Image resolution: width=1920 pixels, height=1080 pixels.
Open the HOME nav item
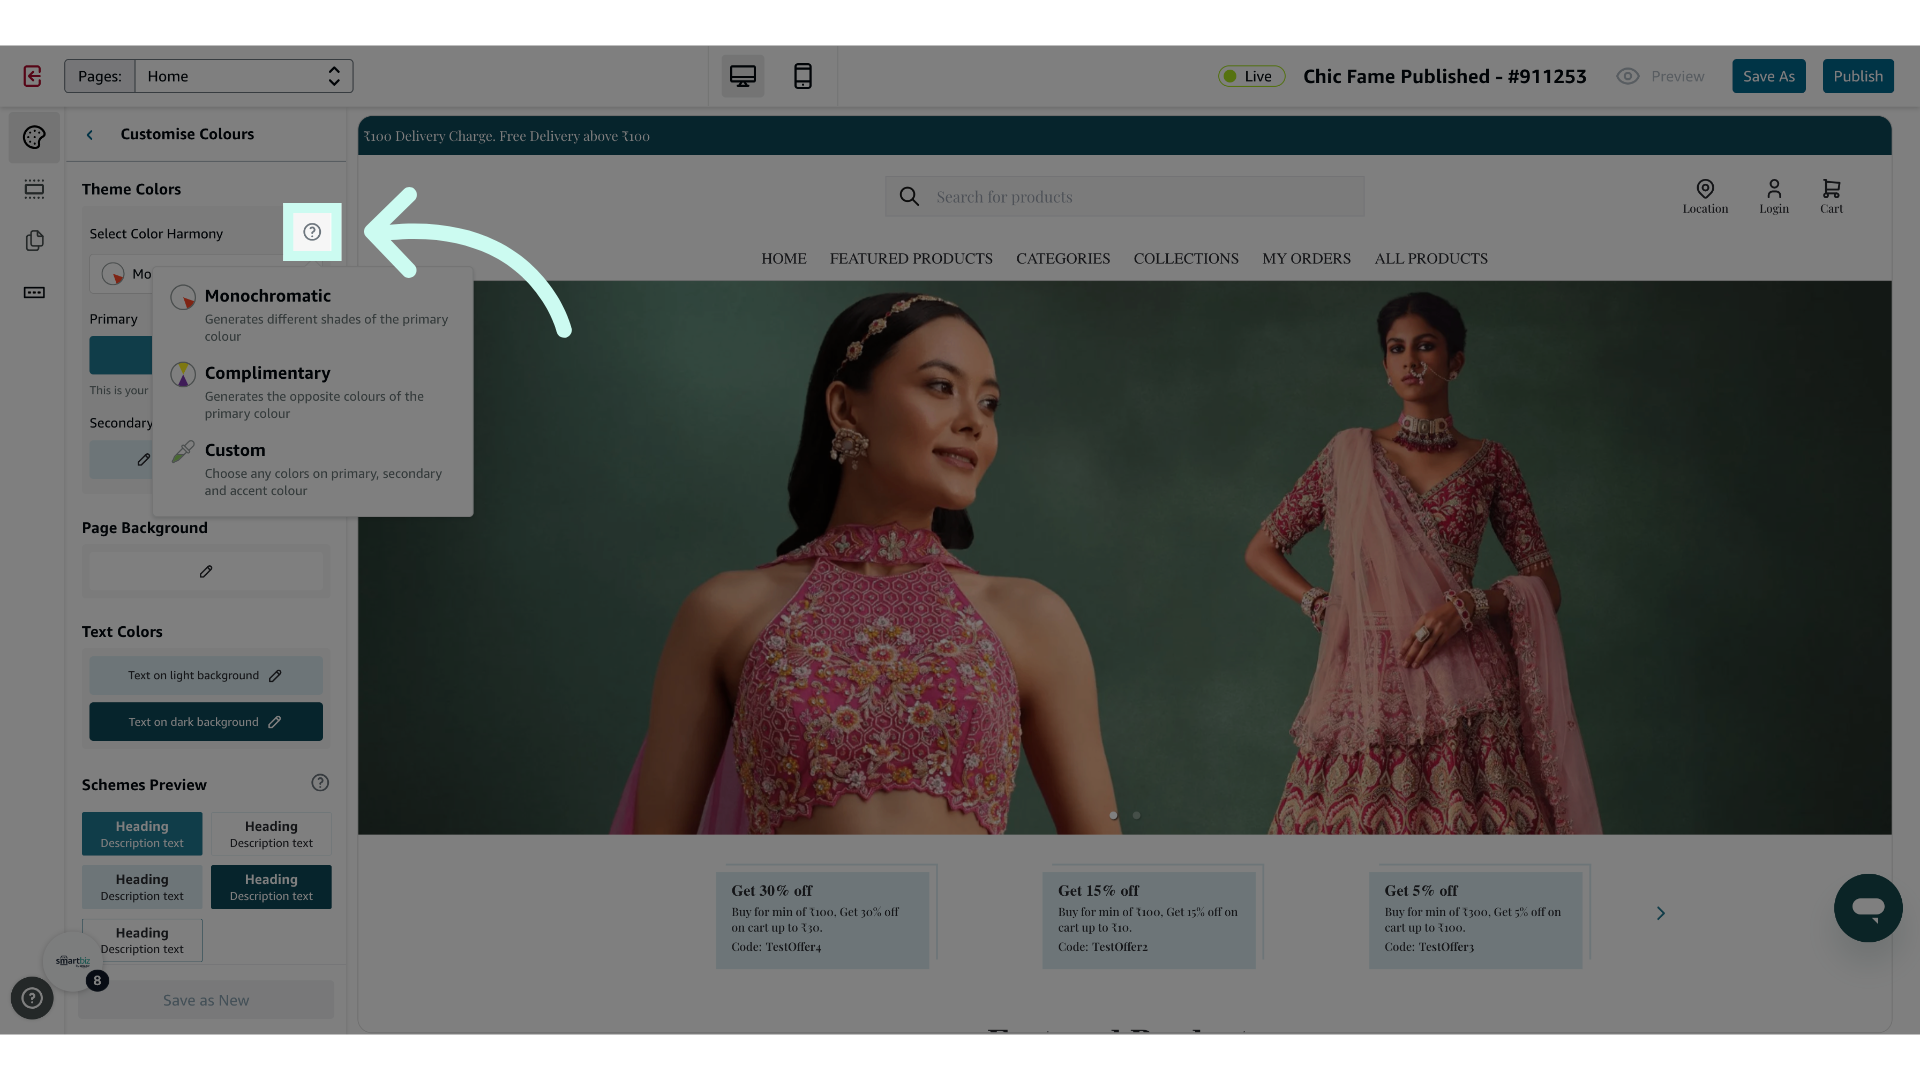[x=784, y=259]
